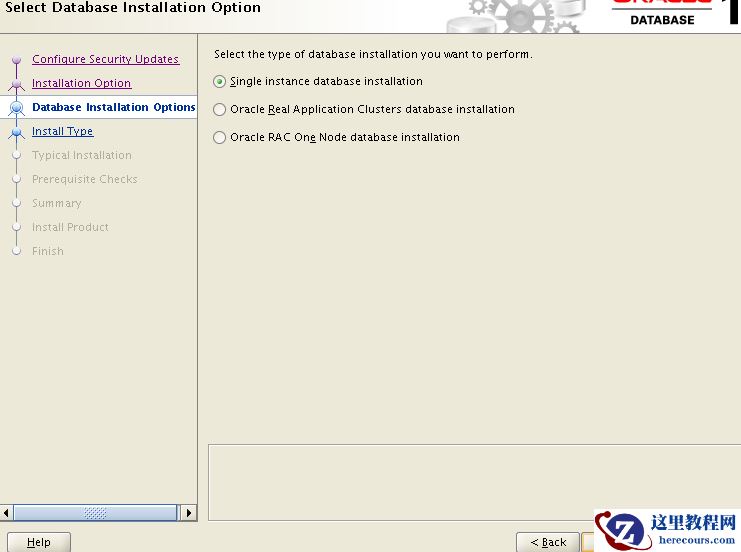Click the Prerequisite Checks step text

[x=85, y=179]
